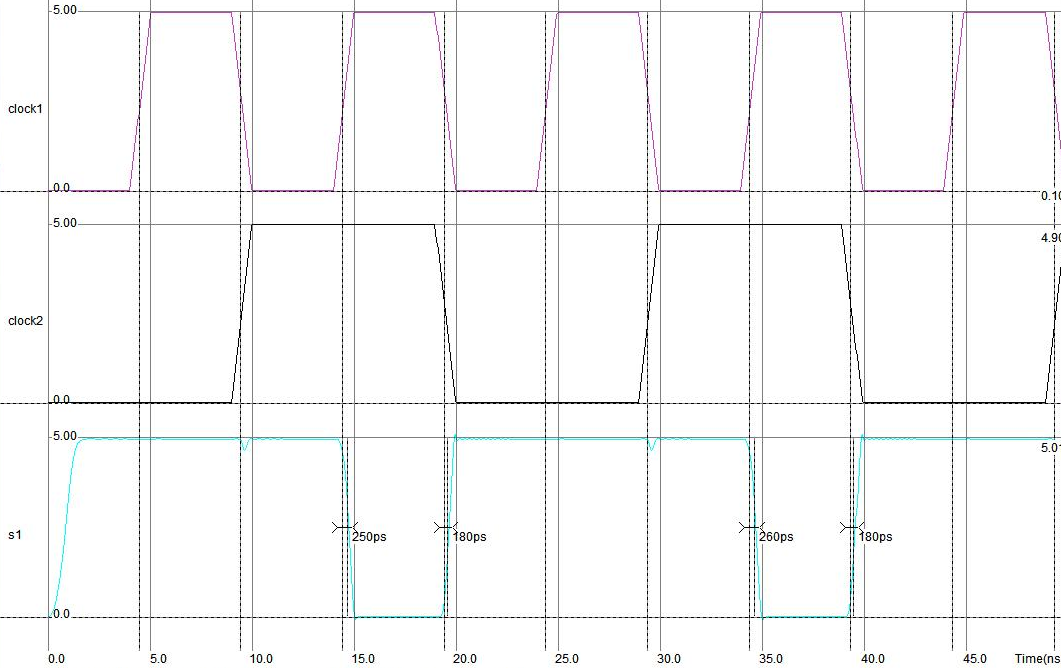This screenshot has width=1061, height=668.
Task: Click the 0.0 voltage label of s1
Action: click(61, 614)
